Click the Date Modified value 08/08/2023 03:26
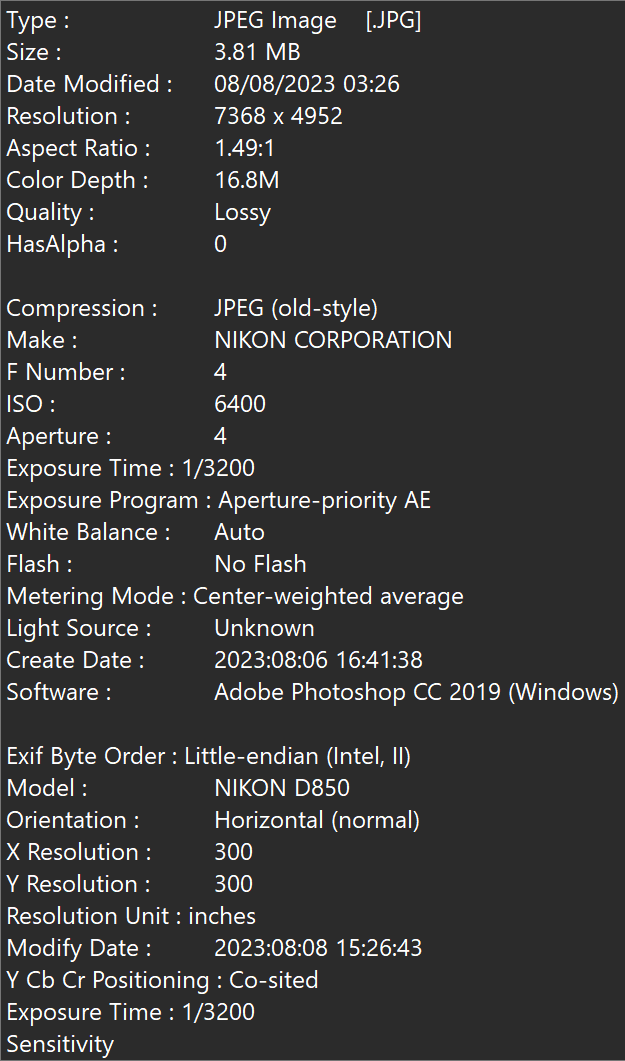This screenshot has width=625, height=1061. [307, 84]
